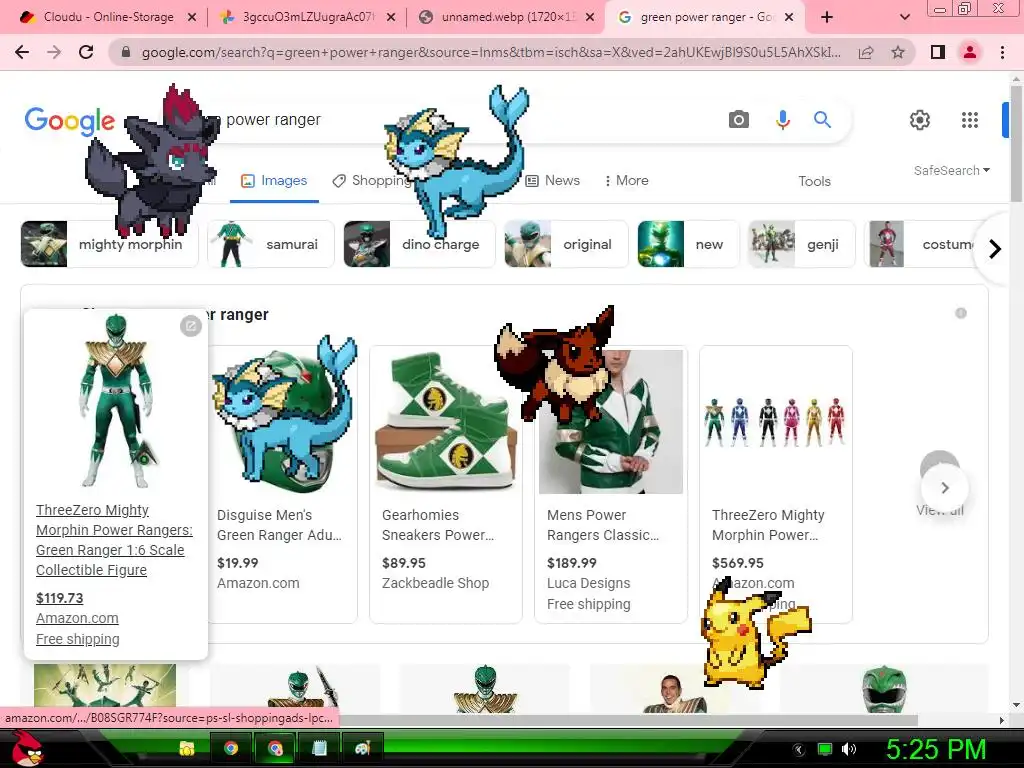Filter by the new chip
1024x768 pixels.
pos(688,244)
